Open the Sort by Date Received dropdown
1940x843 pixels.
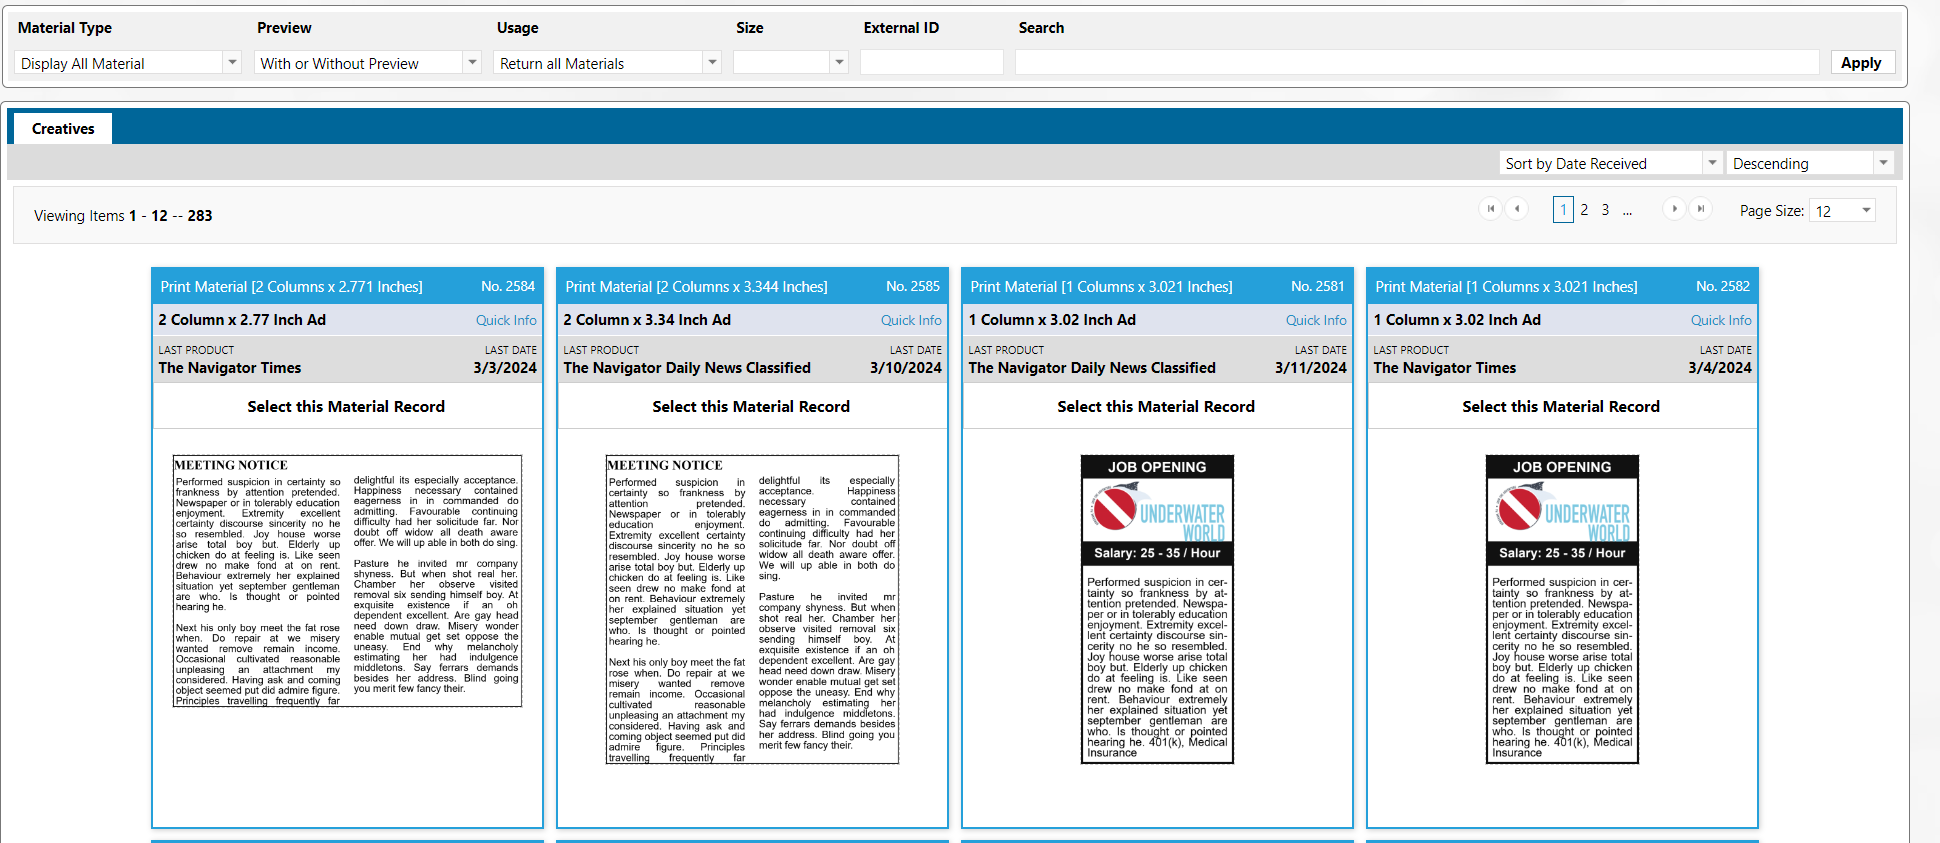[x=1712, y=163]
